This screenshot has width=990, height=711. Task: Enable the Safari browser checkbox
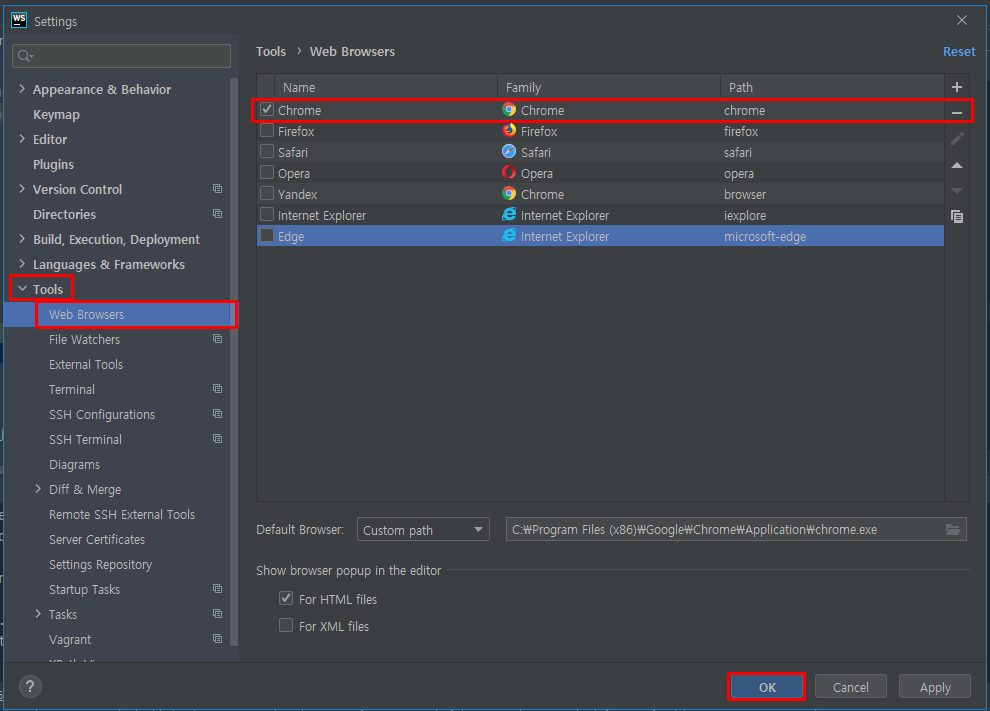(267, 152)
